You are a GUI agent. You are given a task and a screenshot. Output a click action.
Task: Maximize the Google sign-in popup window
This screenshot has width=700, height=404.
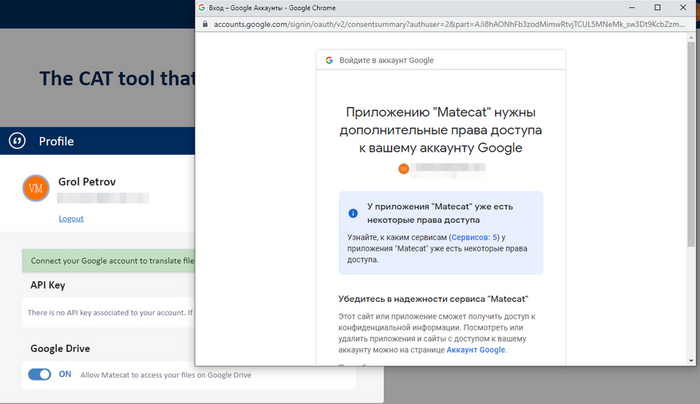pyautogui.click(x=656, y=7)
